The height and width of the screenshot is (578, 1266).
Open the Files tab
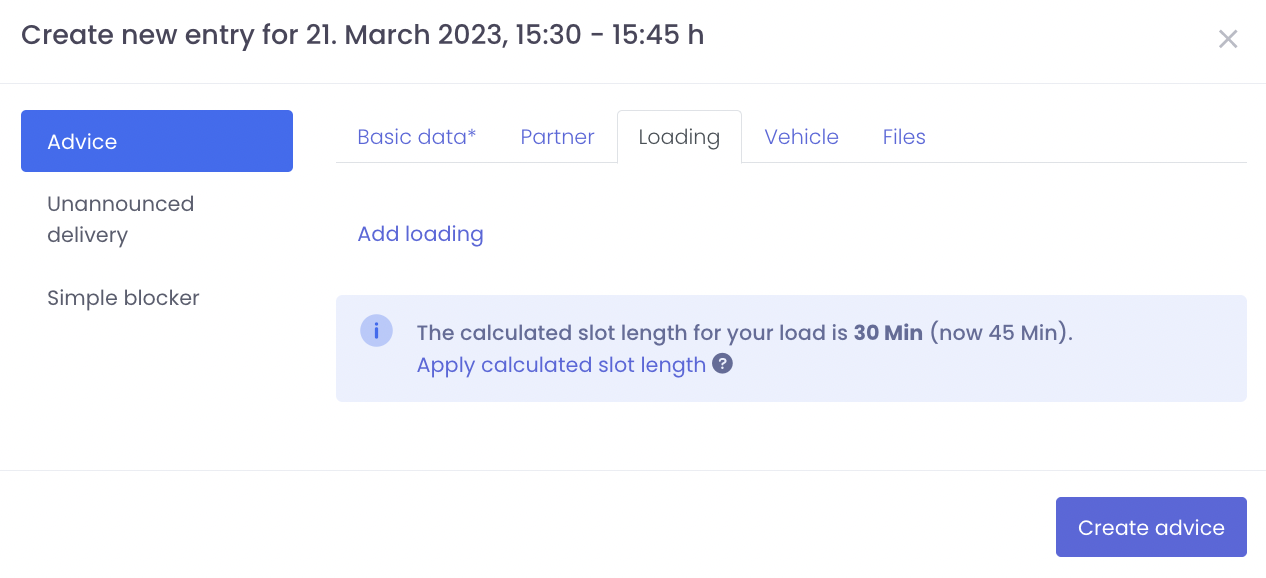tap(904, 137)
